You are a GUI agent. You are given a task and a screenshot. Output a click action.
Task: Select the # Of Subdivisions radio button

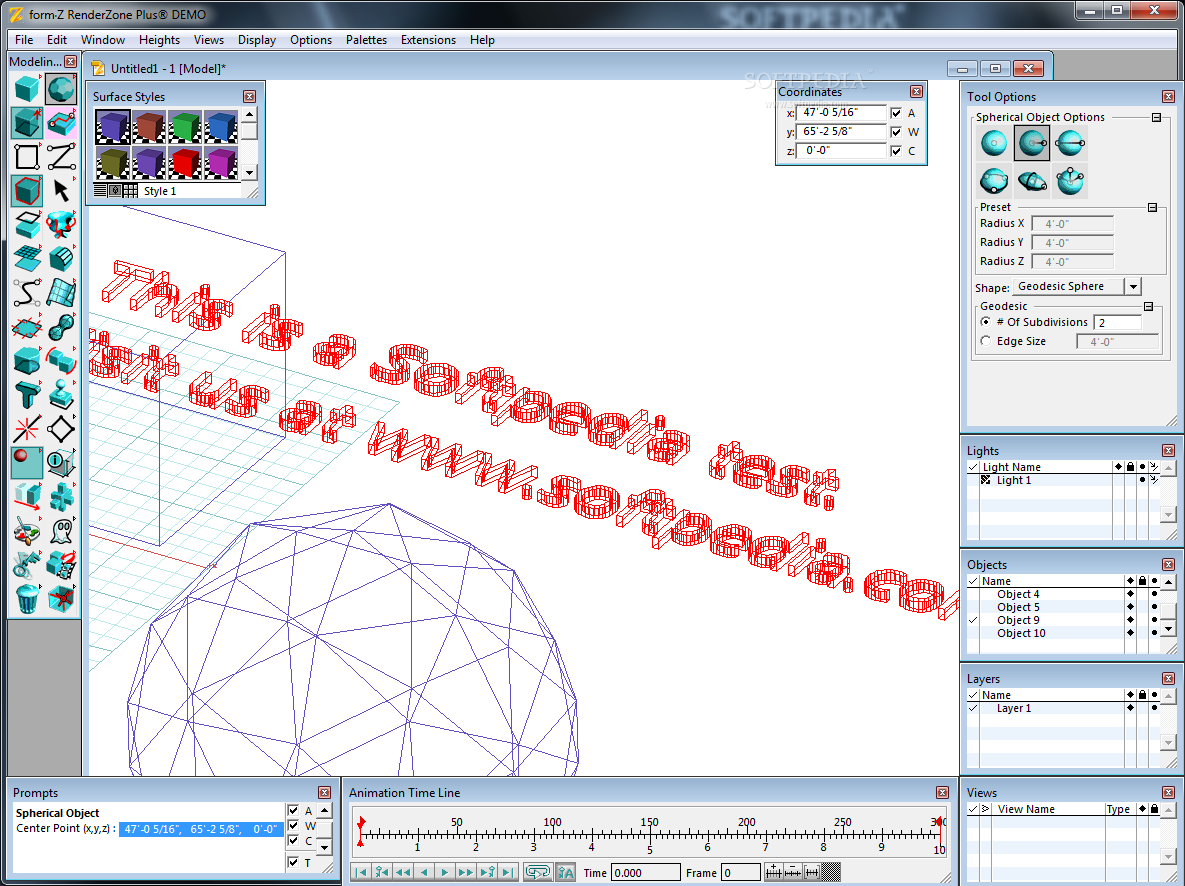click(x=985, y=322)
